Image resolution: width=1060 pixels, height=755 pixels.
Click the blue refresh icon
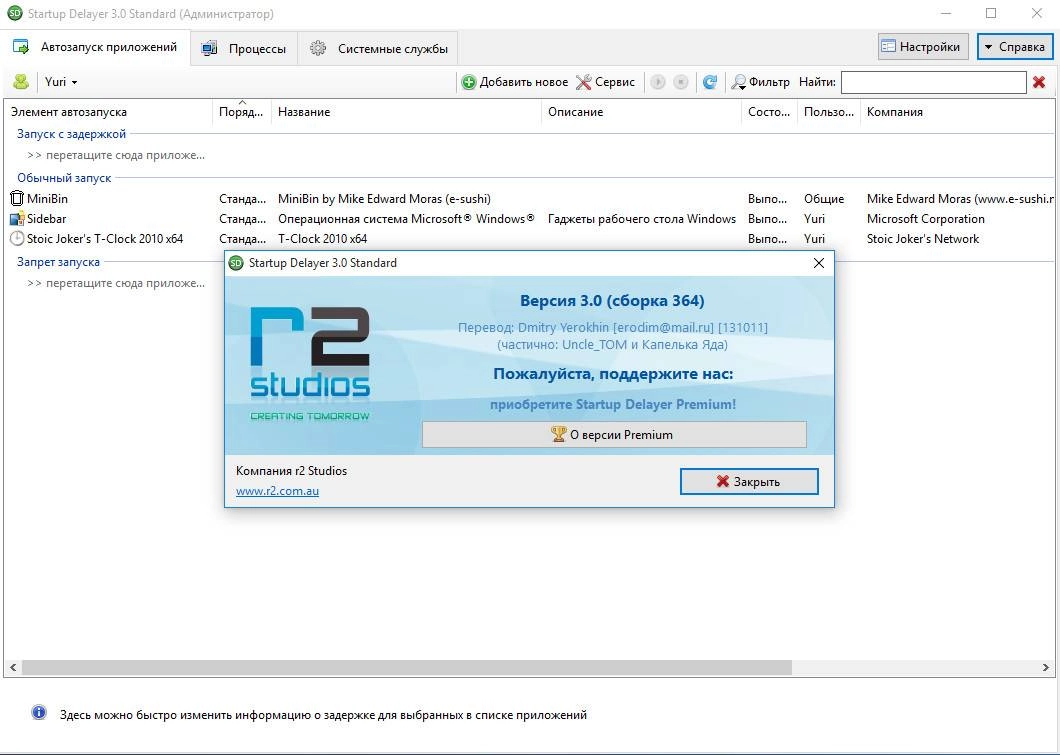[x=709, y=82]
